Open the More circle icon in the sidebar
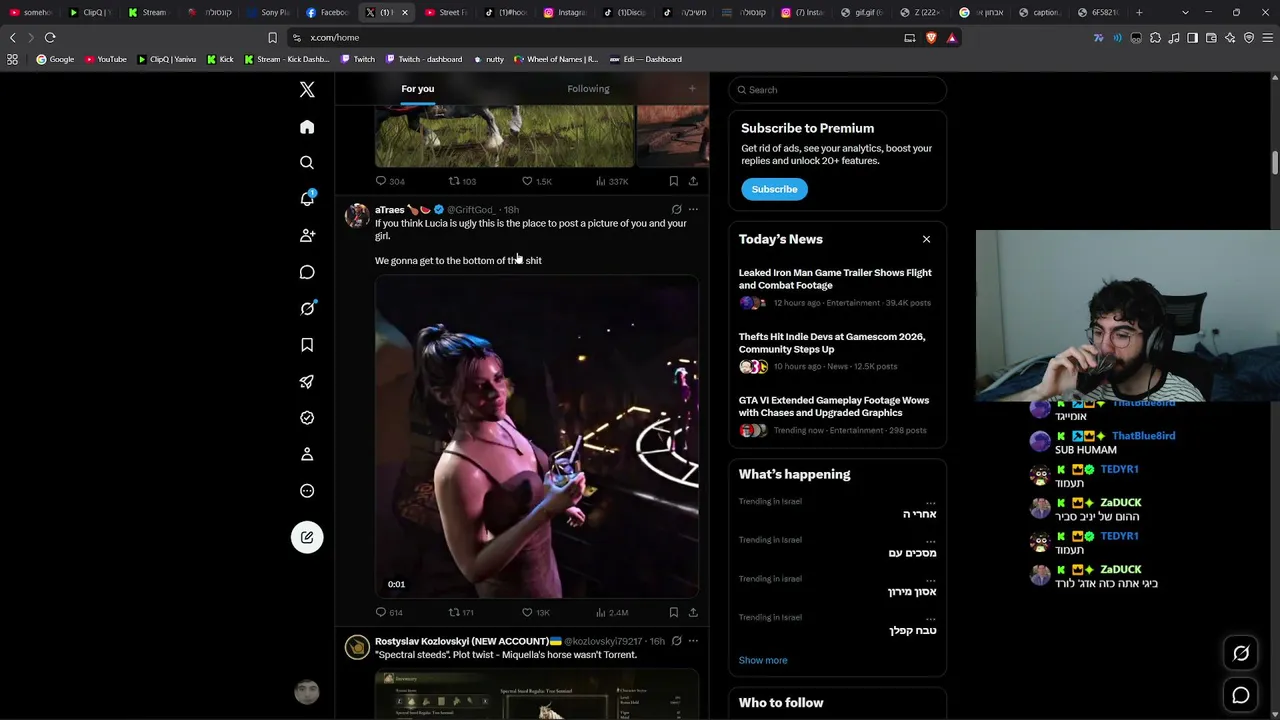This screenshot has height=720, width=1280. pyautogui.click(x=307, y=491)
